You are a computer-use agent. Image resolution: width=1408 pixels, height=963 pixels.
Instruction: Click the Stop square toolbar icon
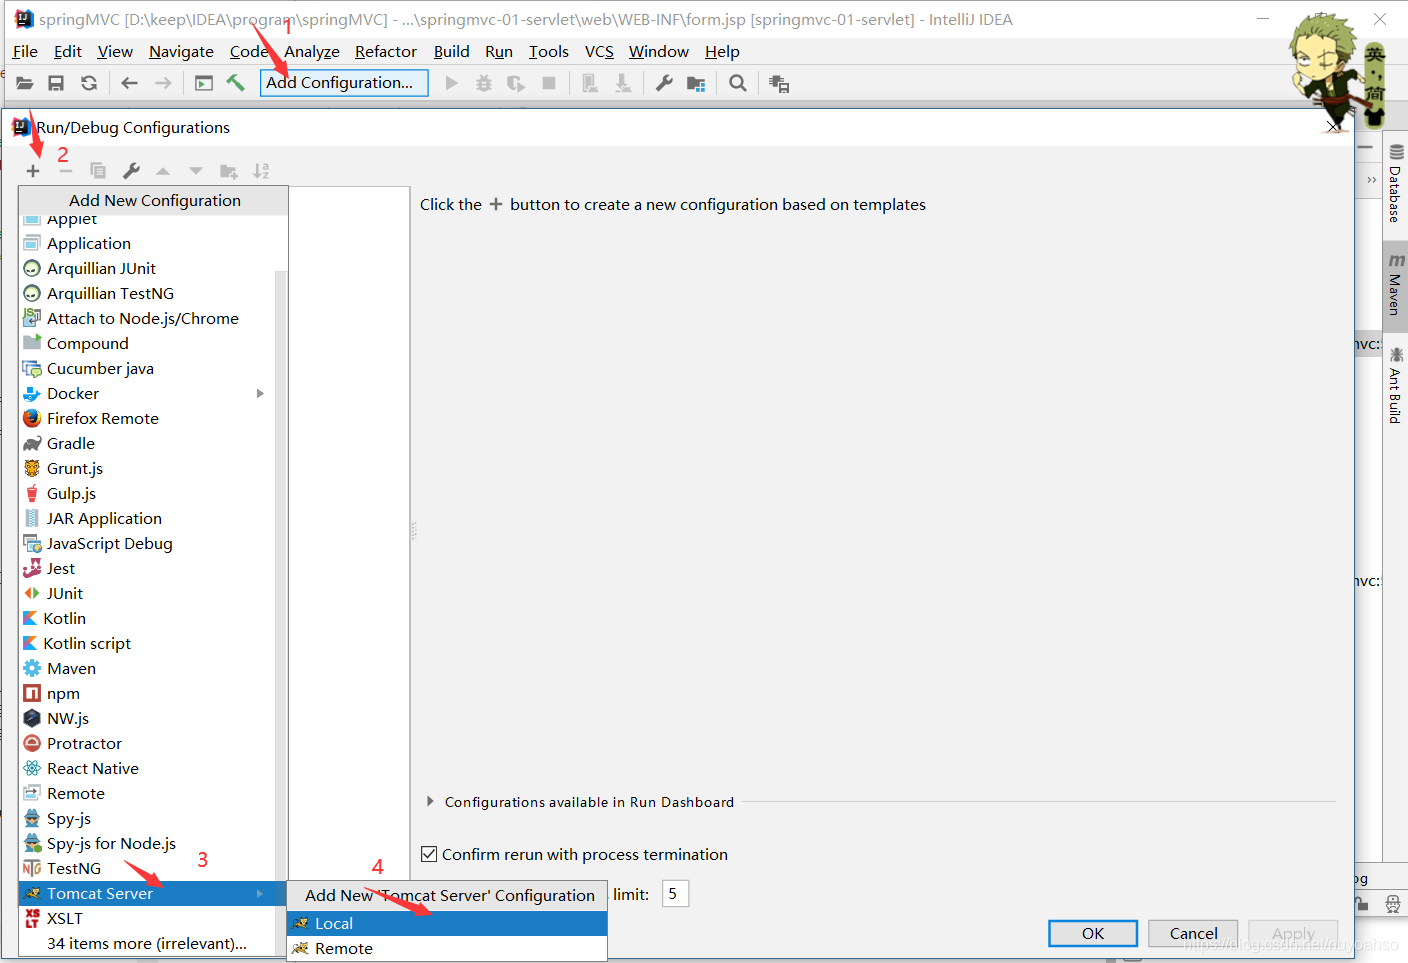click(x=549, y=83)
